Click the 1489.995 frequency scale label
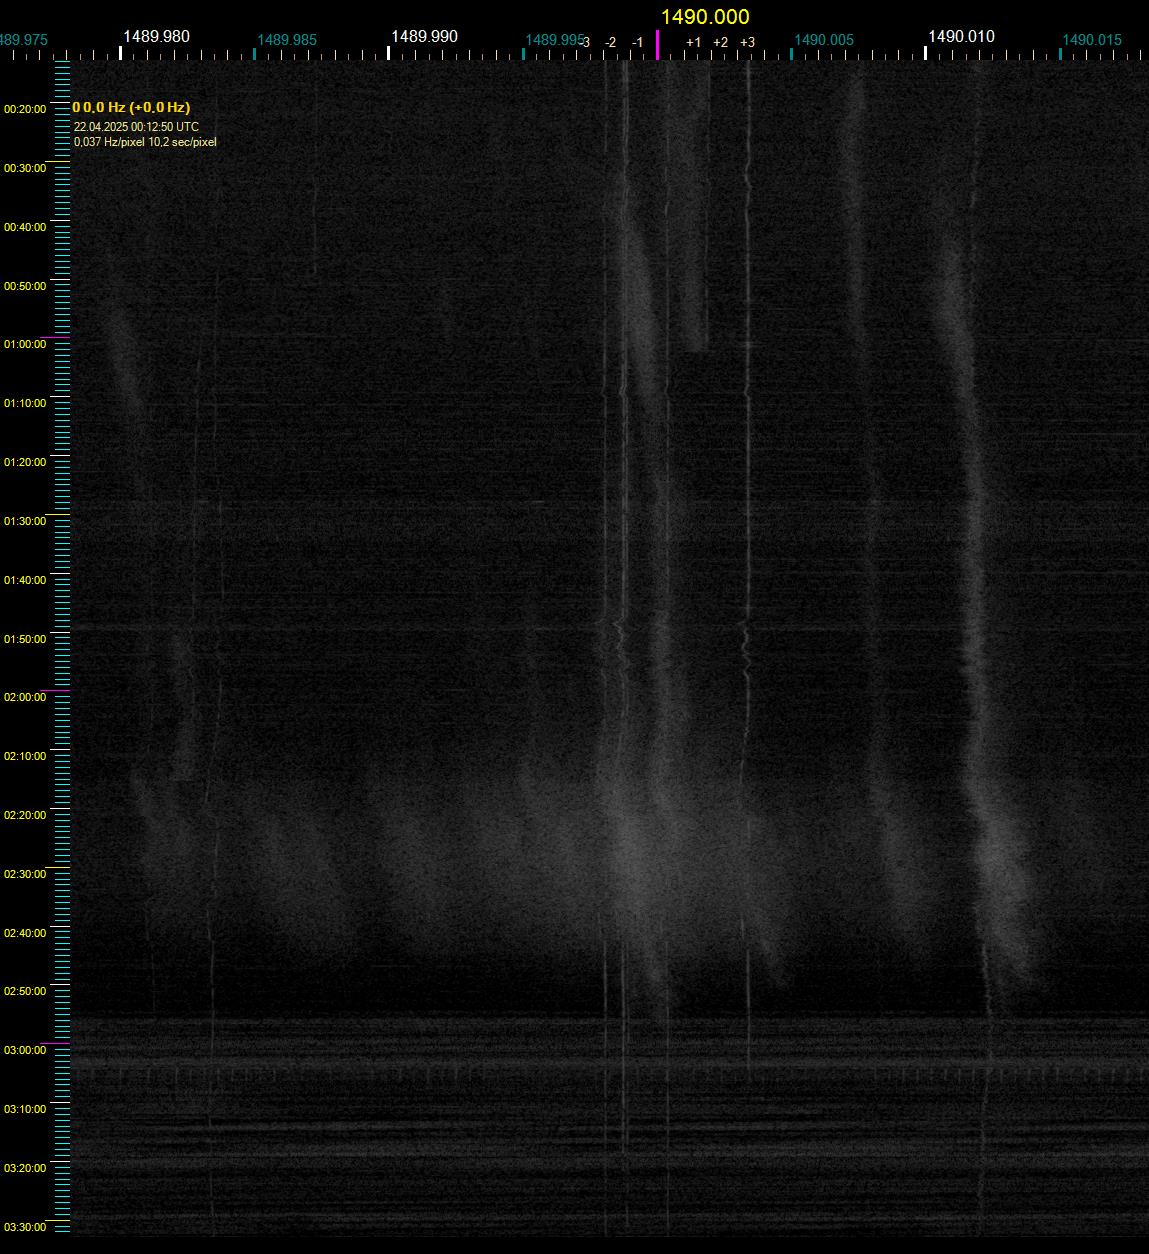Viewport: 1149px width, 1254px height. 555,40
